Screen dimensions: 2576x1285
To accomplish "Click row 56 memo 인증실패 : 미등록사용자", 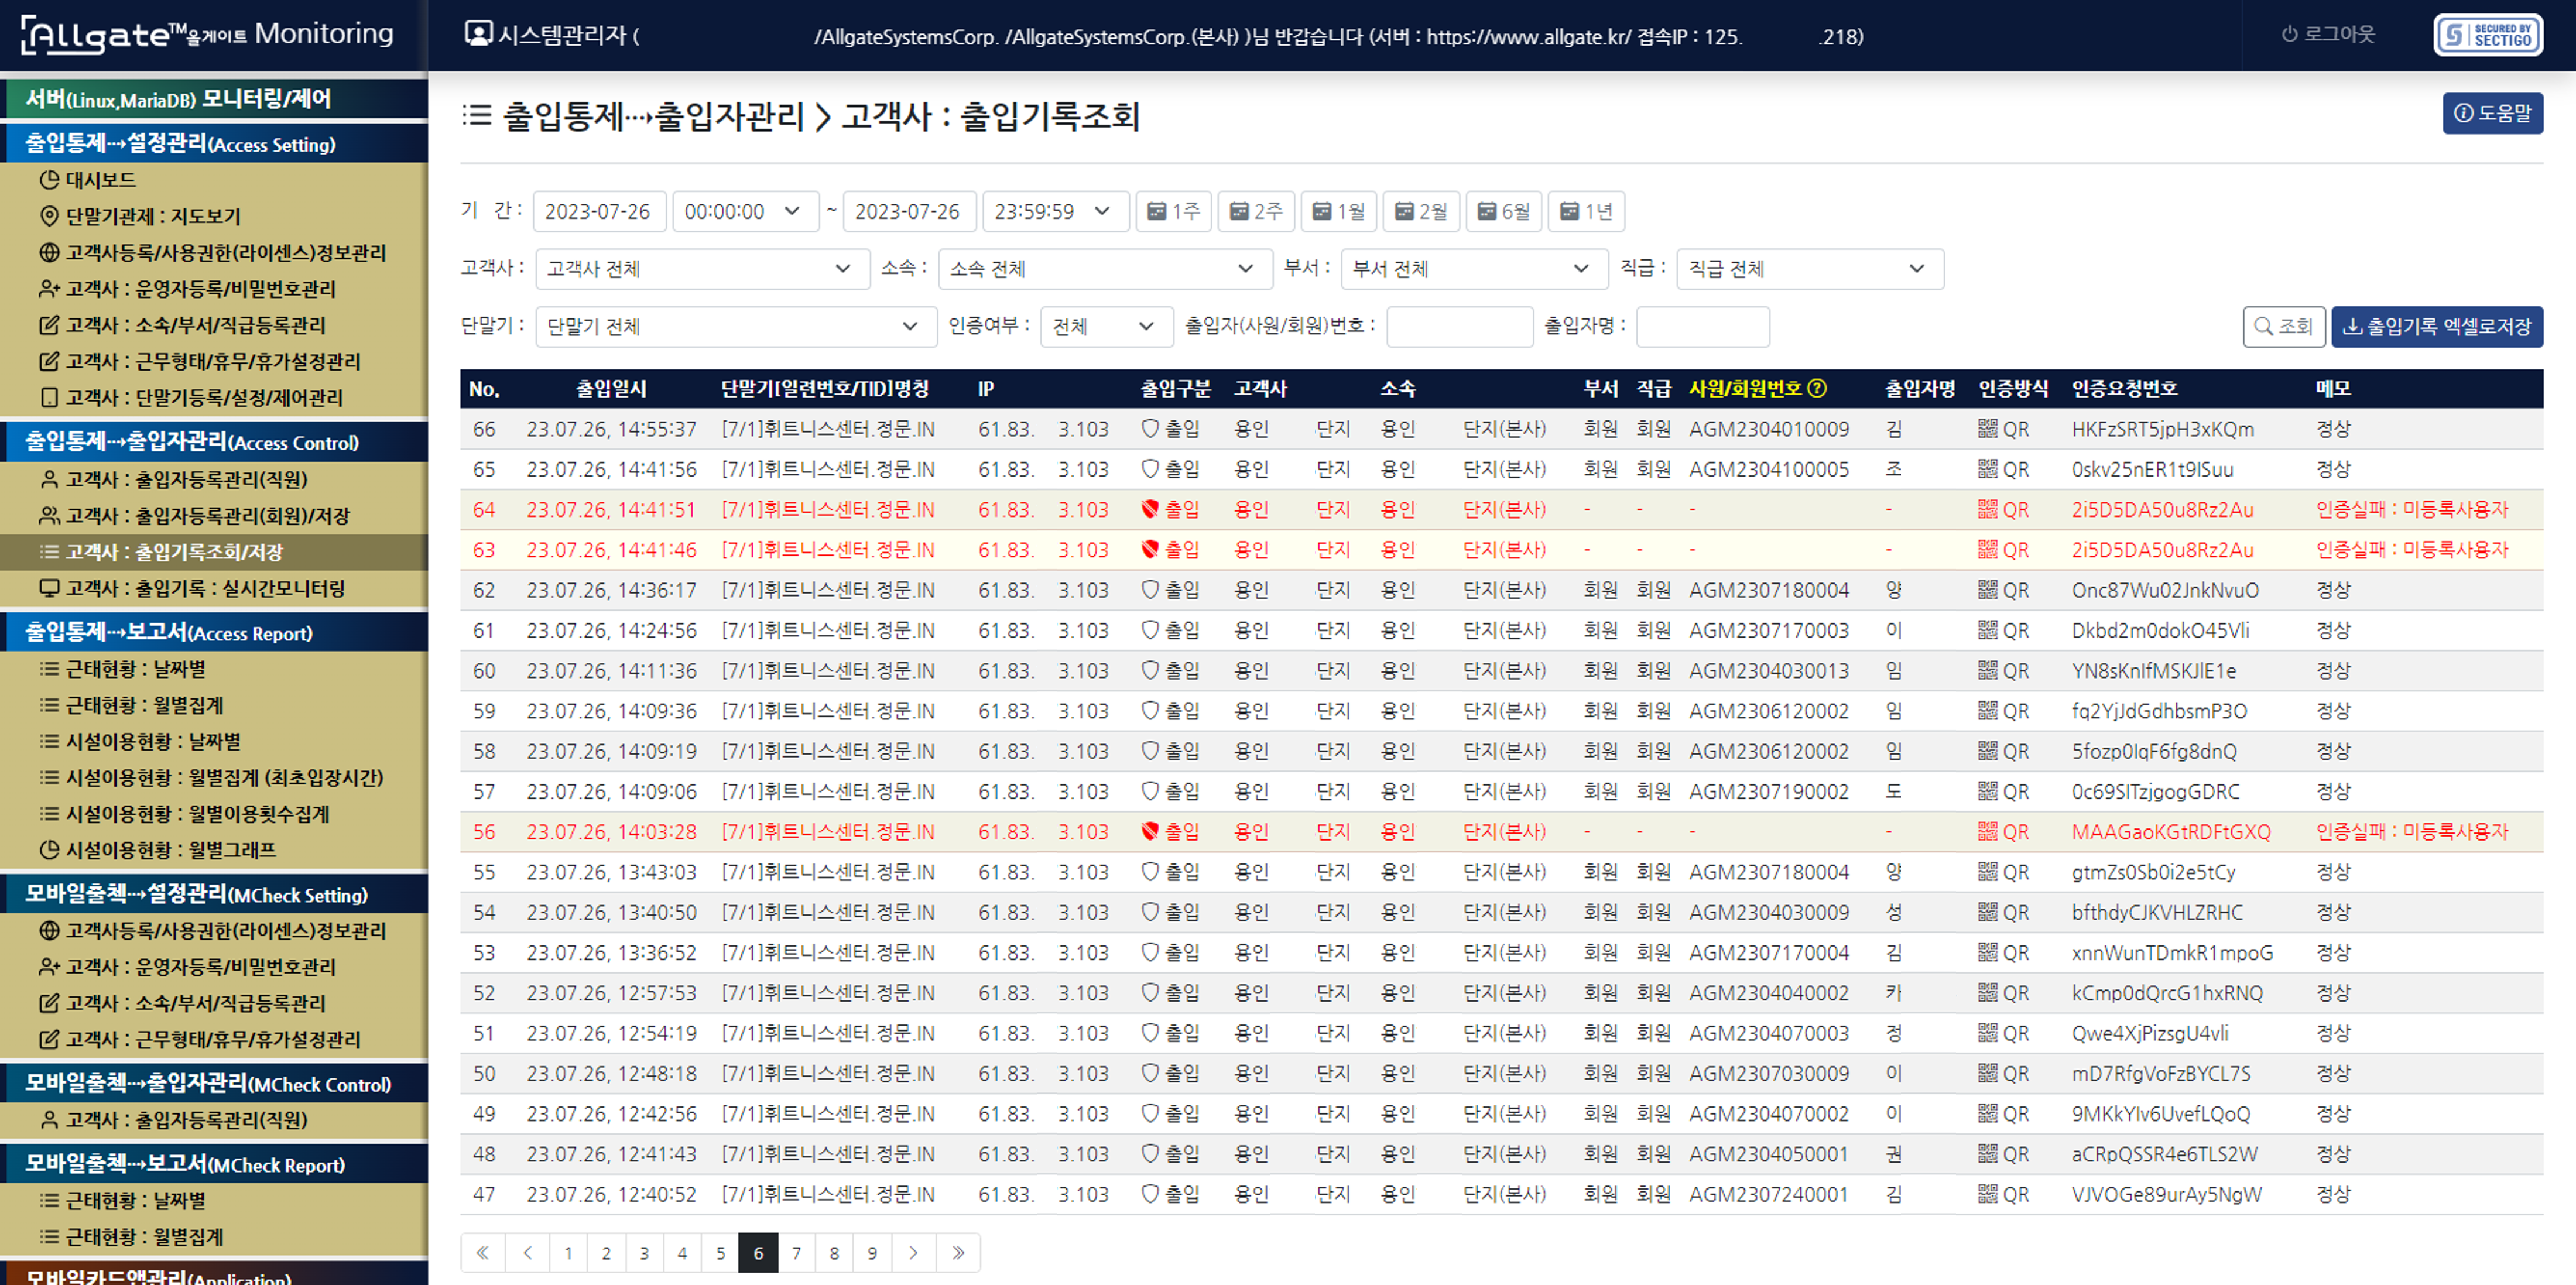I will tap(2412, 831).
